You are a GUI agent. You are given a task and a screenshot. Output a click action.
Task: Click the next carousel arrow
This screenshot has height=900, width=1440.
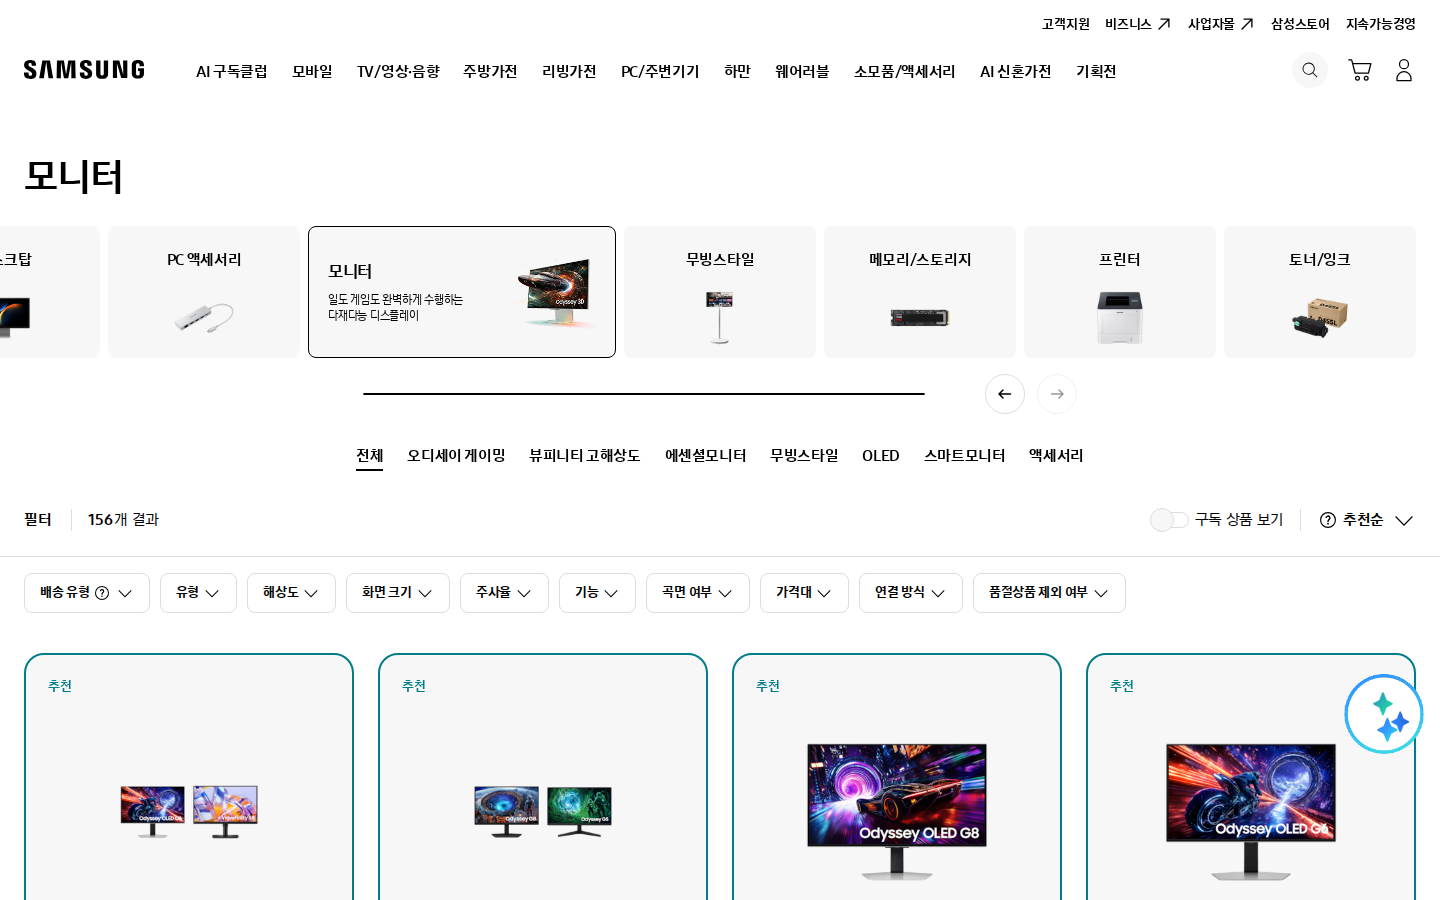(x=1057, y=394)
